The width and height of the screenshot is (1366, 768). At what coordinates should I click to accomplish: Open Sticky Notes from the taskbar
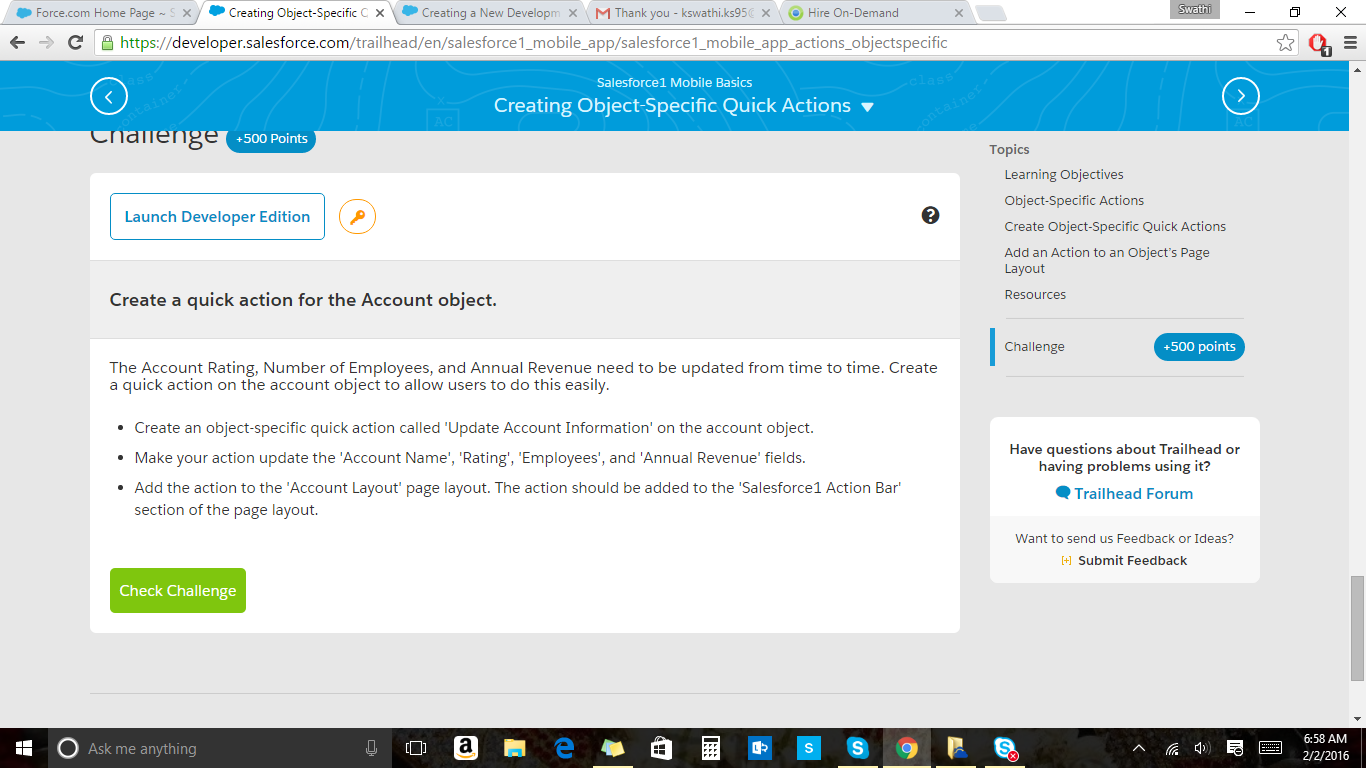(x=612, y=748)
